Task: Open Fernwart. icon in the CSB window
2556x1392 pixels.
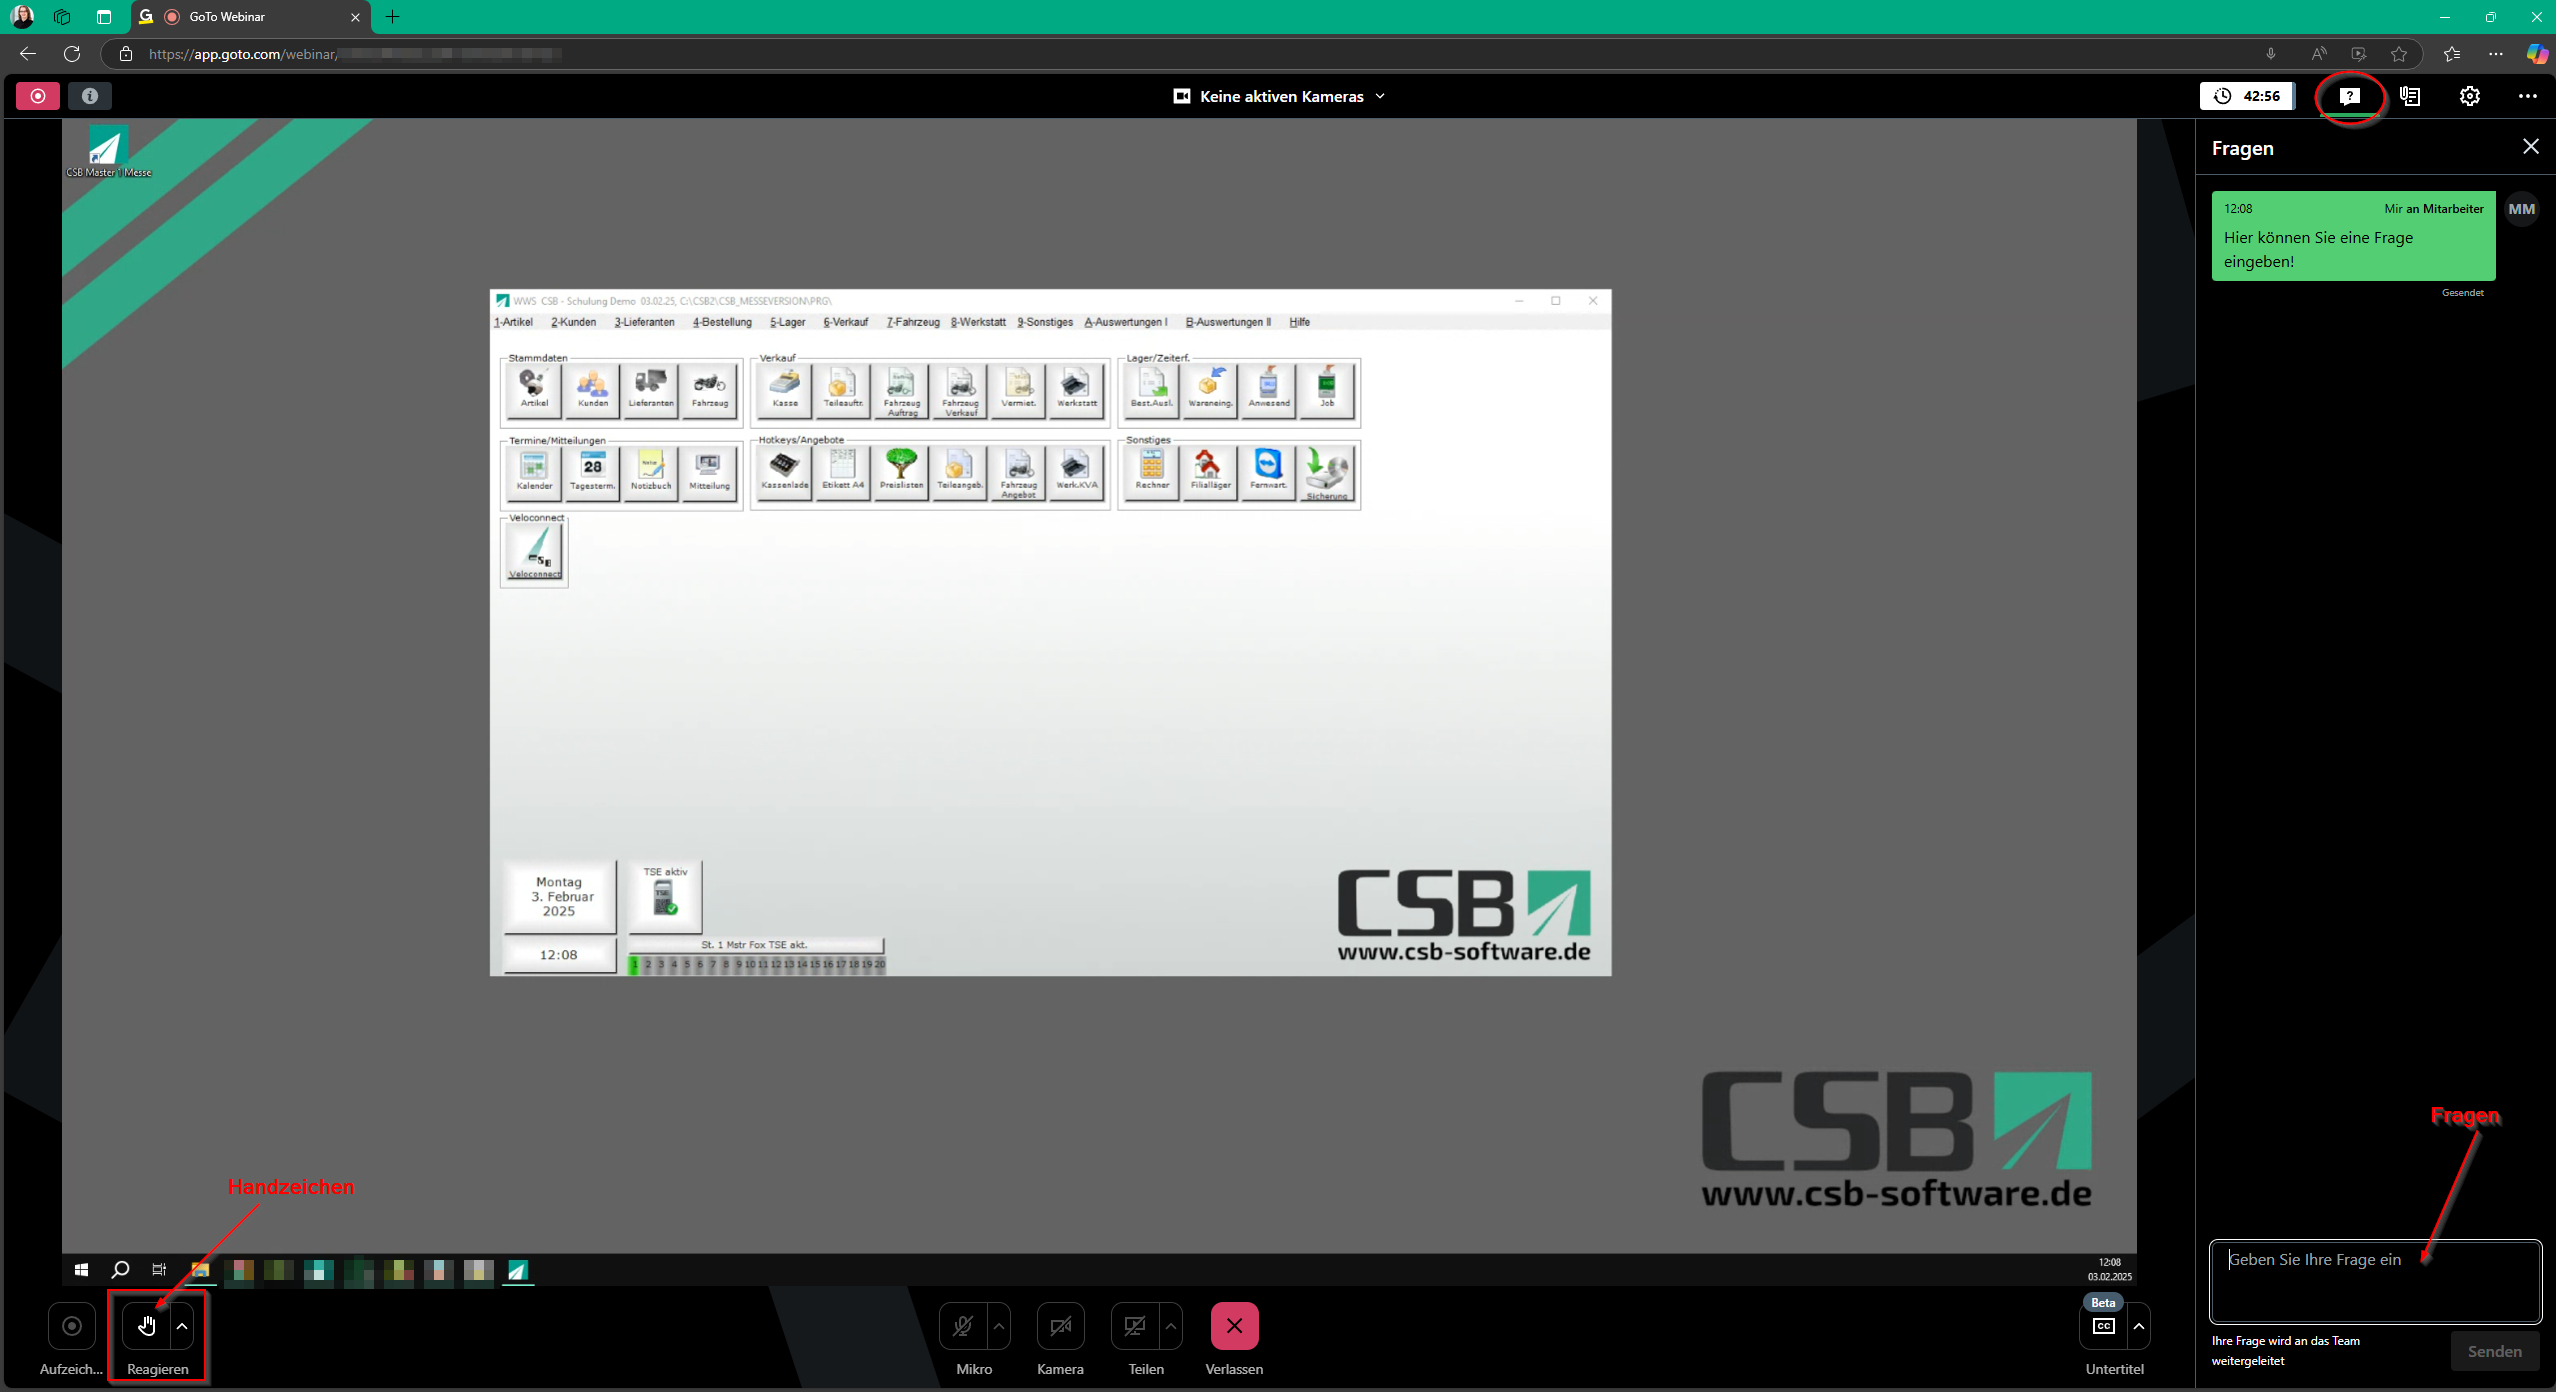Action: tap(1268, 471)
